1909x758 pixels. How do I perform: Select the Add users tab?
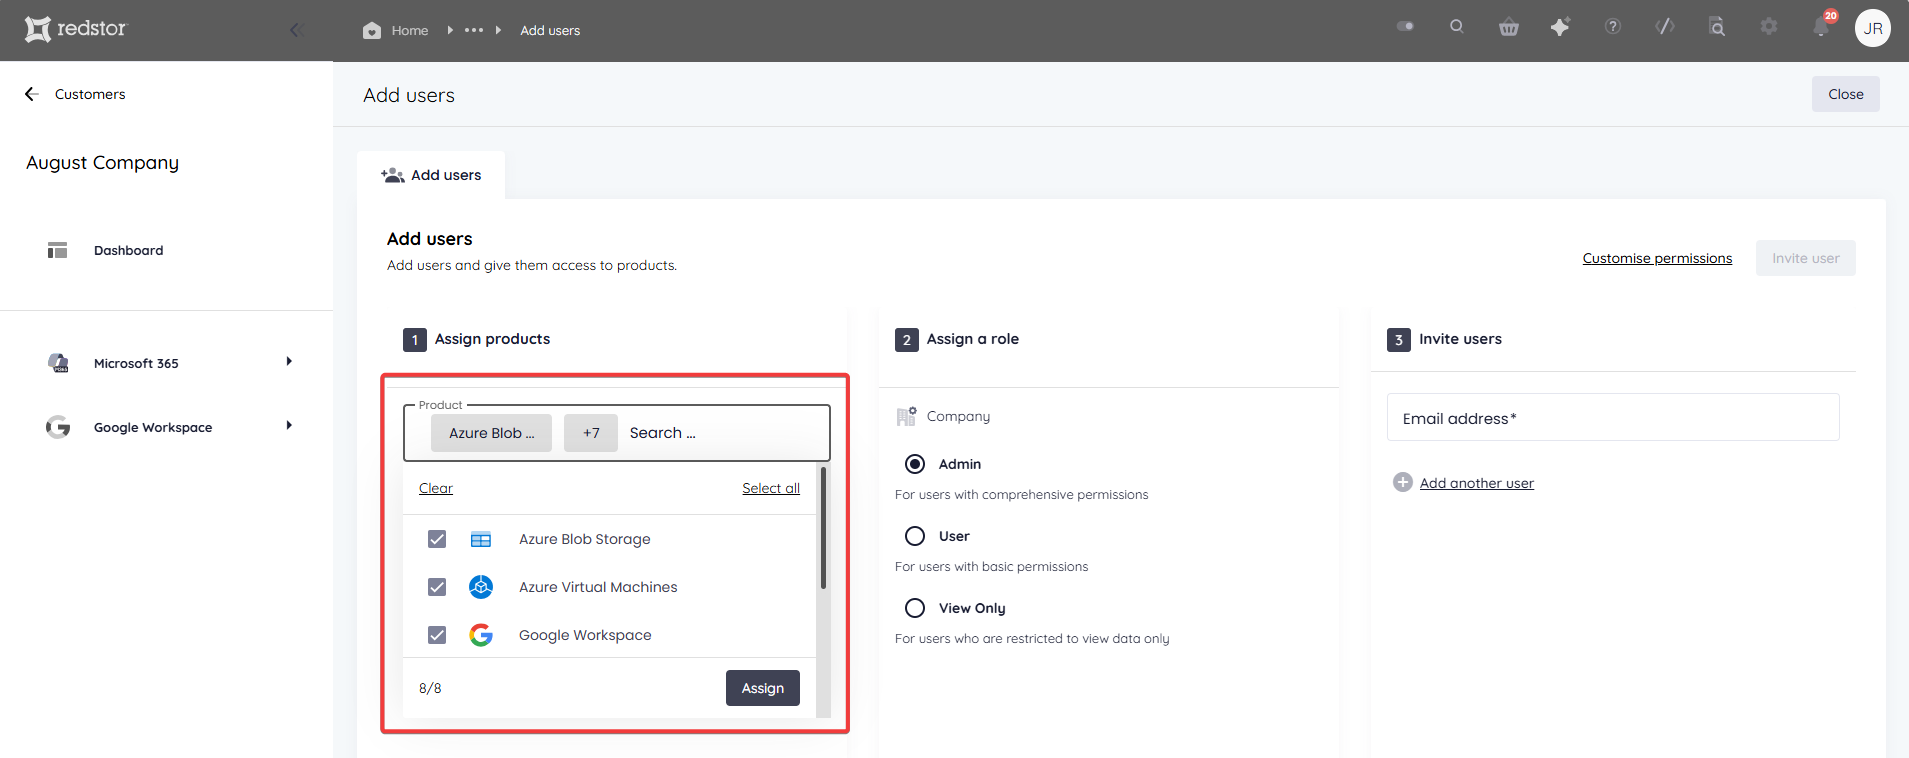(431, 175)
